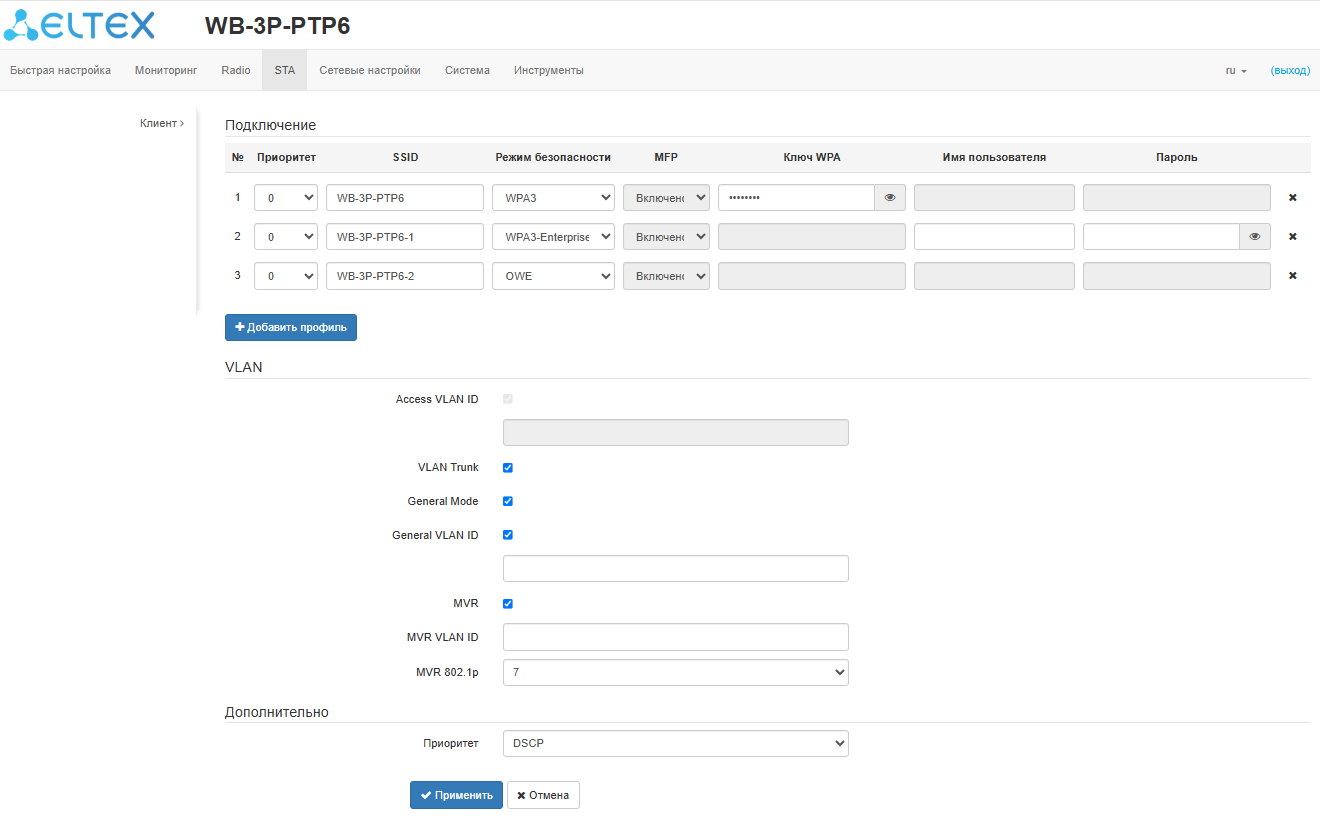This screenshot has width=1320, height=816.
Task: Show WPA key with eye icon
Action: point(890,198)
